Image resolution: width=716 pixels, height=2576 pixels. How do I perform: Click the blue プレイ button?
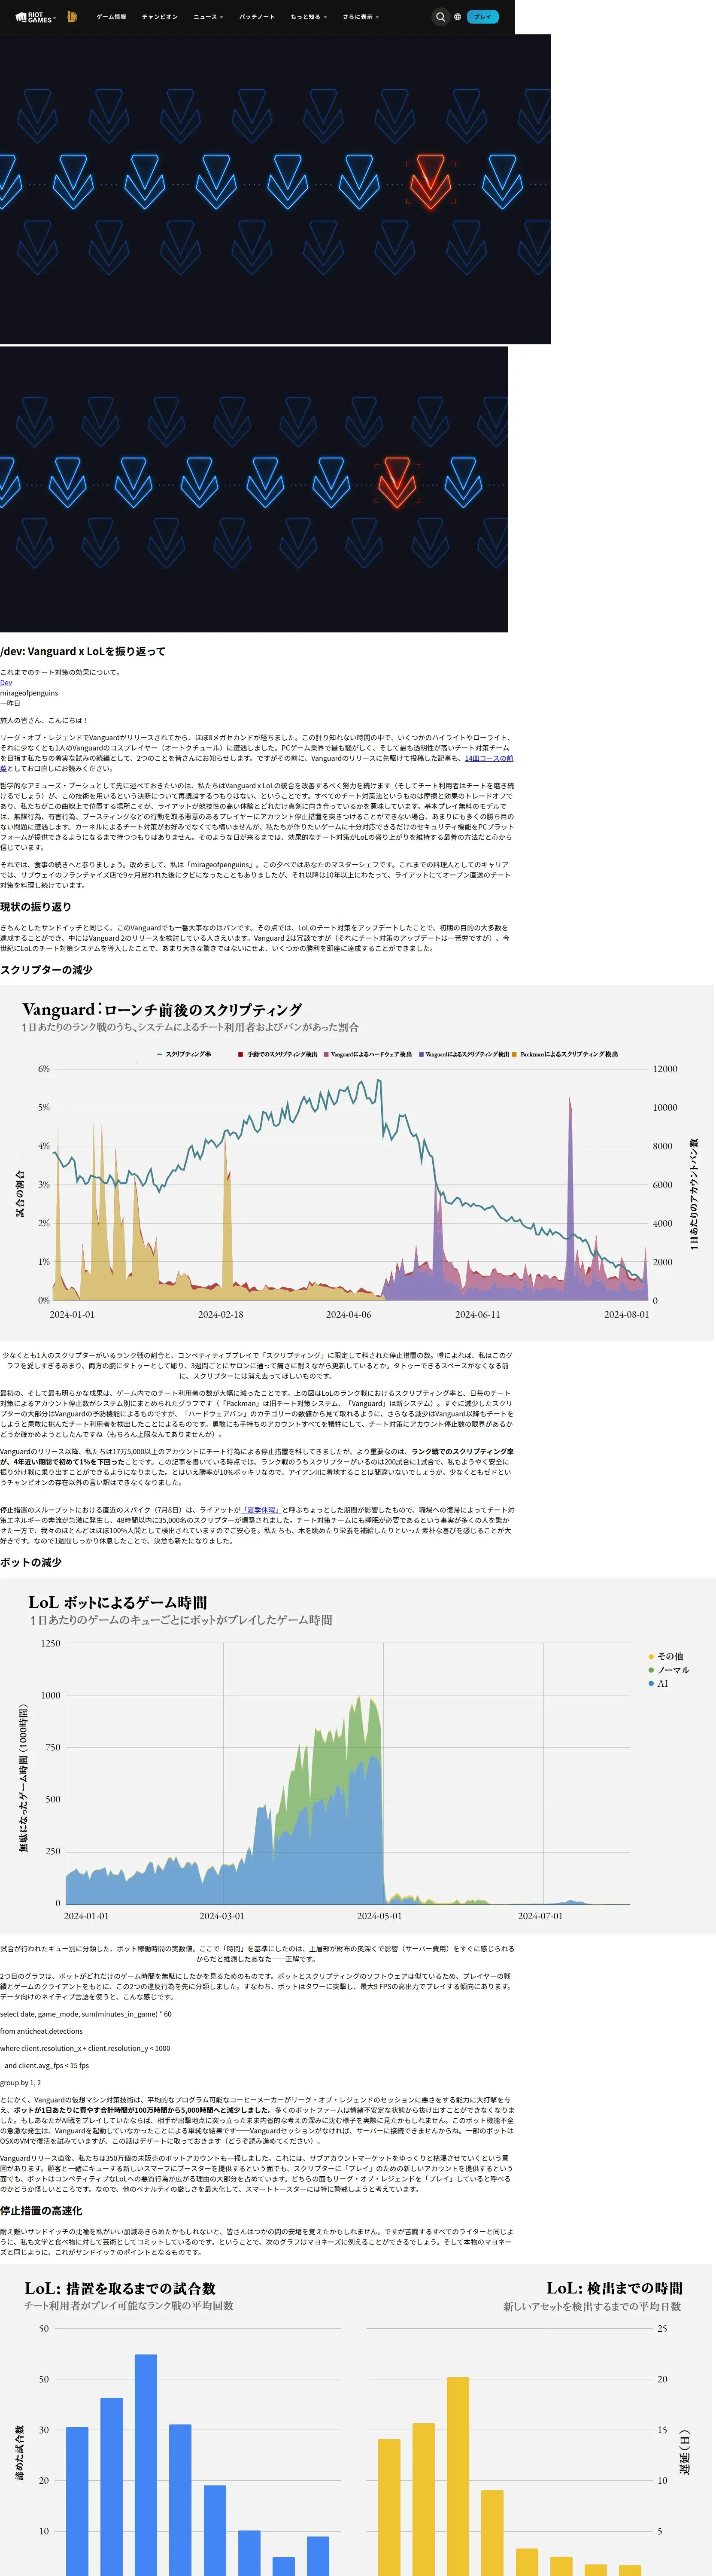483,17
